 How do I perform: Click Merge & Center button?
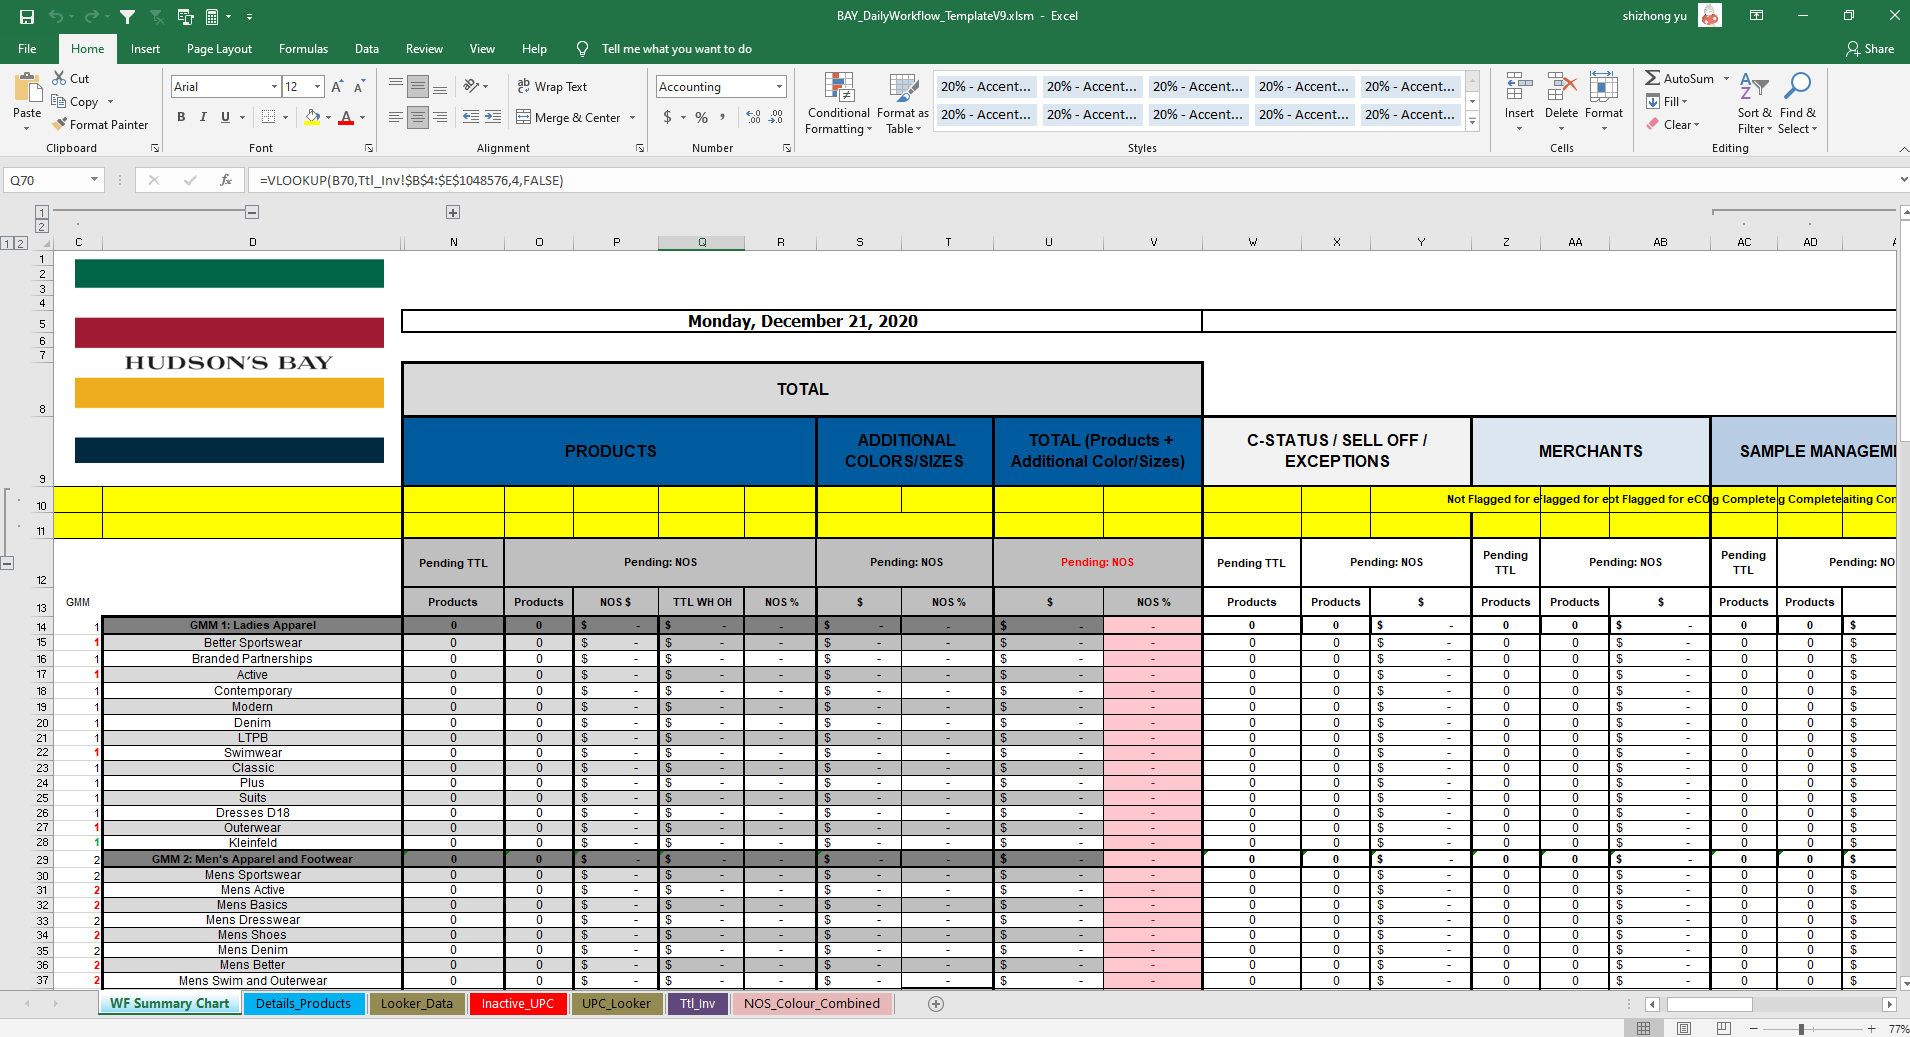click(569, 117)
